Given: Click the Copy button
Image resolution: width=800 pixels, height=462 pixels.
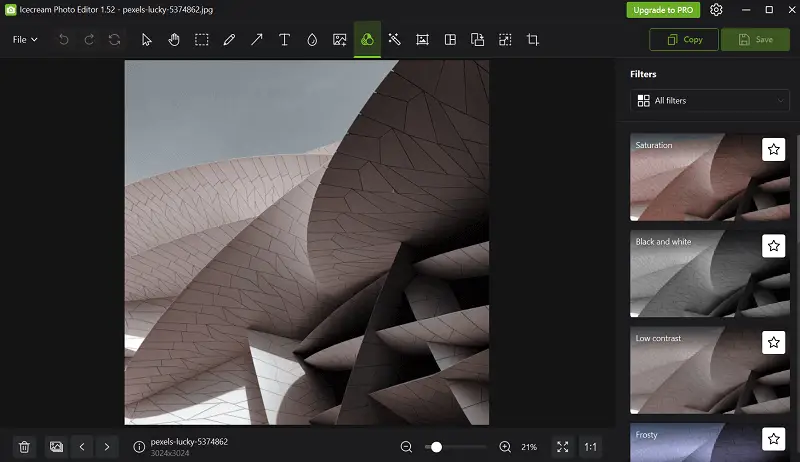Looking at the screenshot, I should tap(684, 39).
